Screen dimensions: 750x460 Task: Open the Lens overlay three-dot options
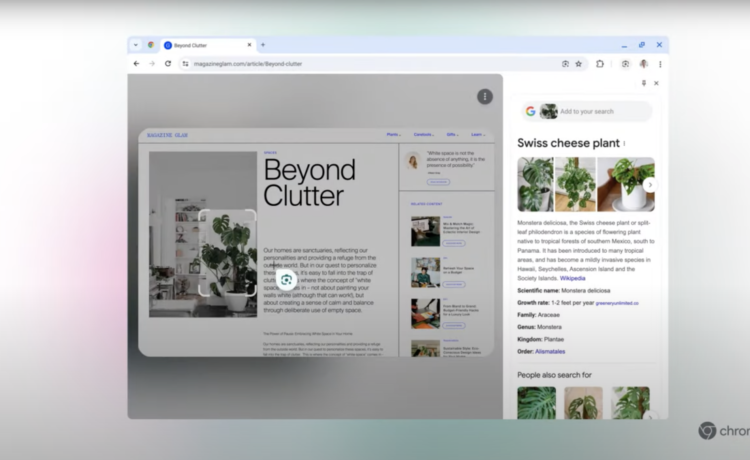pos(485,97)
